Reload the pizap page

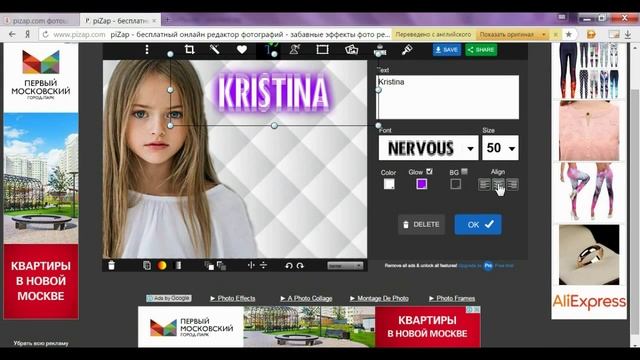[x=45, y=35]
